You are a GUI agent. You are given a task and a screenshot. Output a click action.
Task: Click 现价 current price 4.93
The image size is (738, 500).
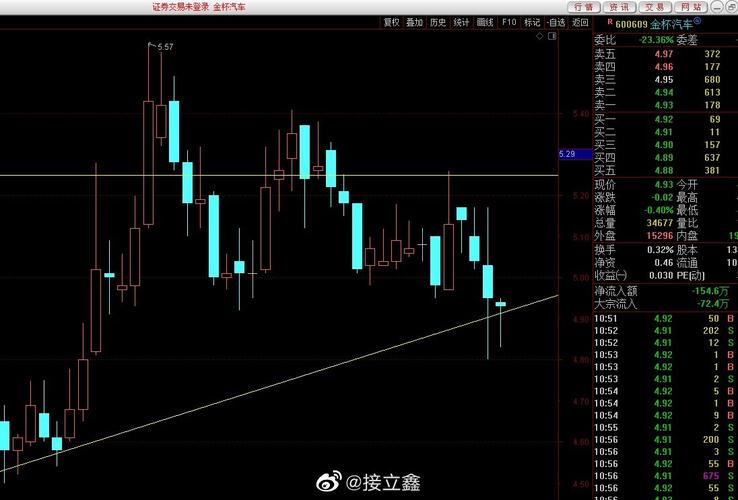coord(664,184)
